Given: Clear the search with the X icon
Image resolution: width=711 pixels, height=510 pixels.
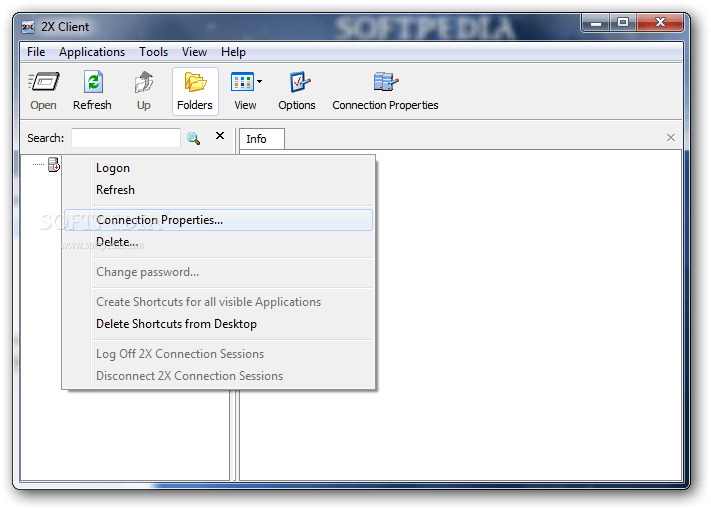Looking at the screenshot, I should (x=220, y=136).
